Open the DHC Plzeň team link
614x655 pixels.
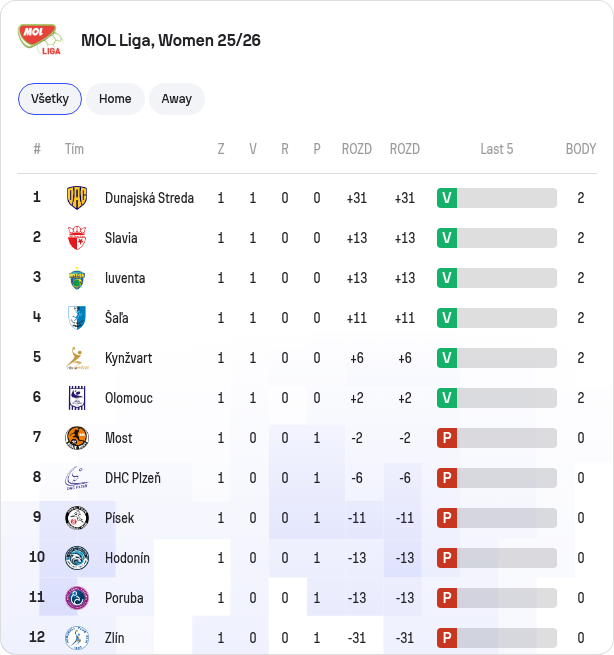(133, 478)
